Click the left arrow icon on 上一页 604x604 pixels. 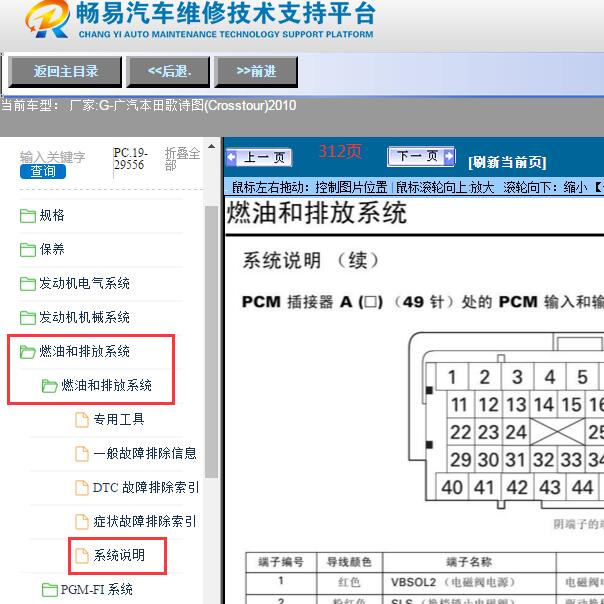click(232, 157)
